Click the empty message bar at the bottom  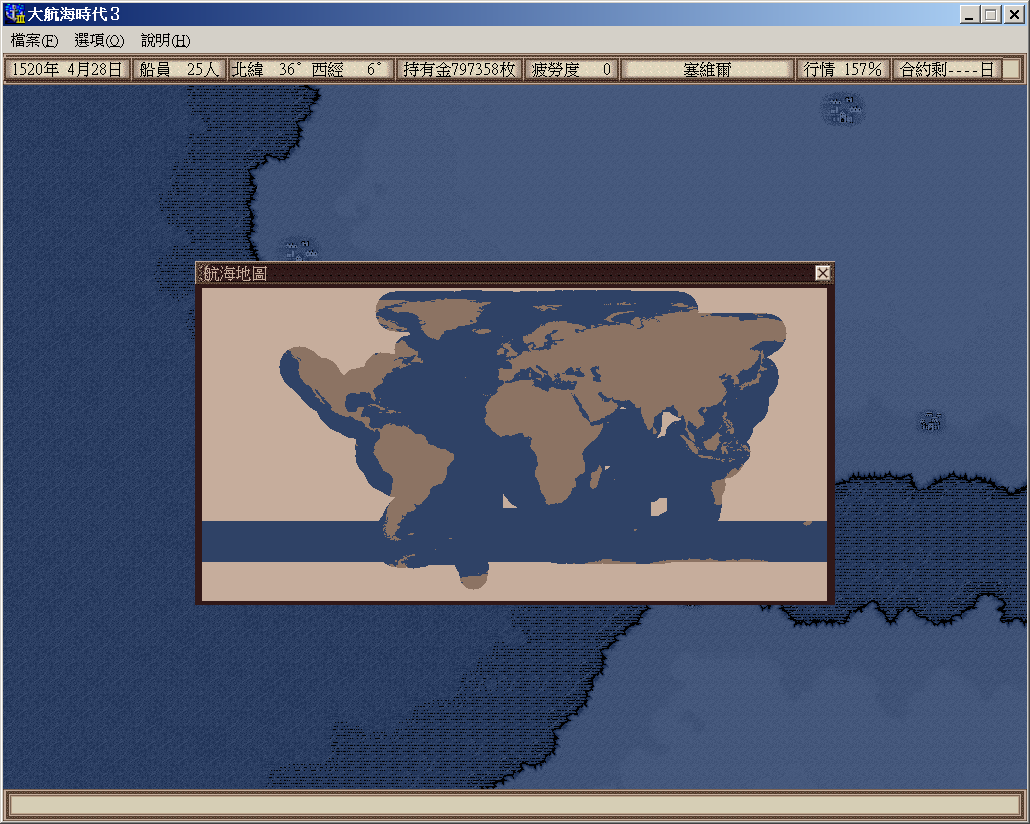(514, 805)
